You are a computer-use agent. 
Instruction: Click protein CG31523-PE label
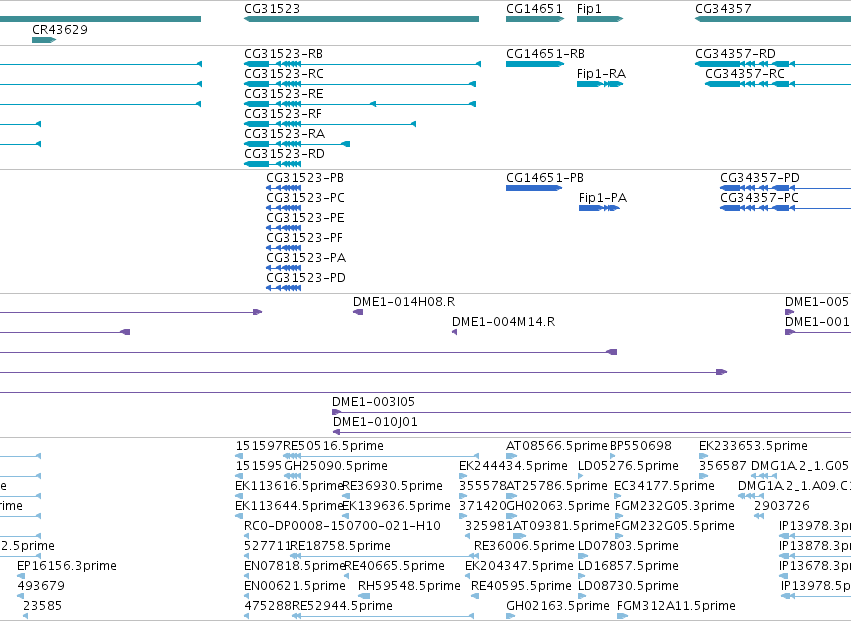pos(306,218)
